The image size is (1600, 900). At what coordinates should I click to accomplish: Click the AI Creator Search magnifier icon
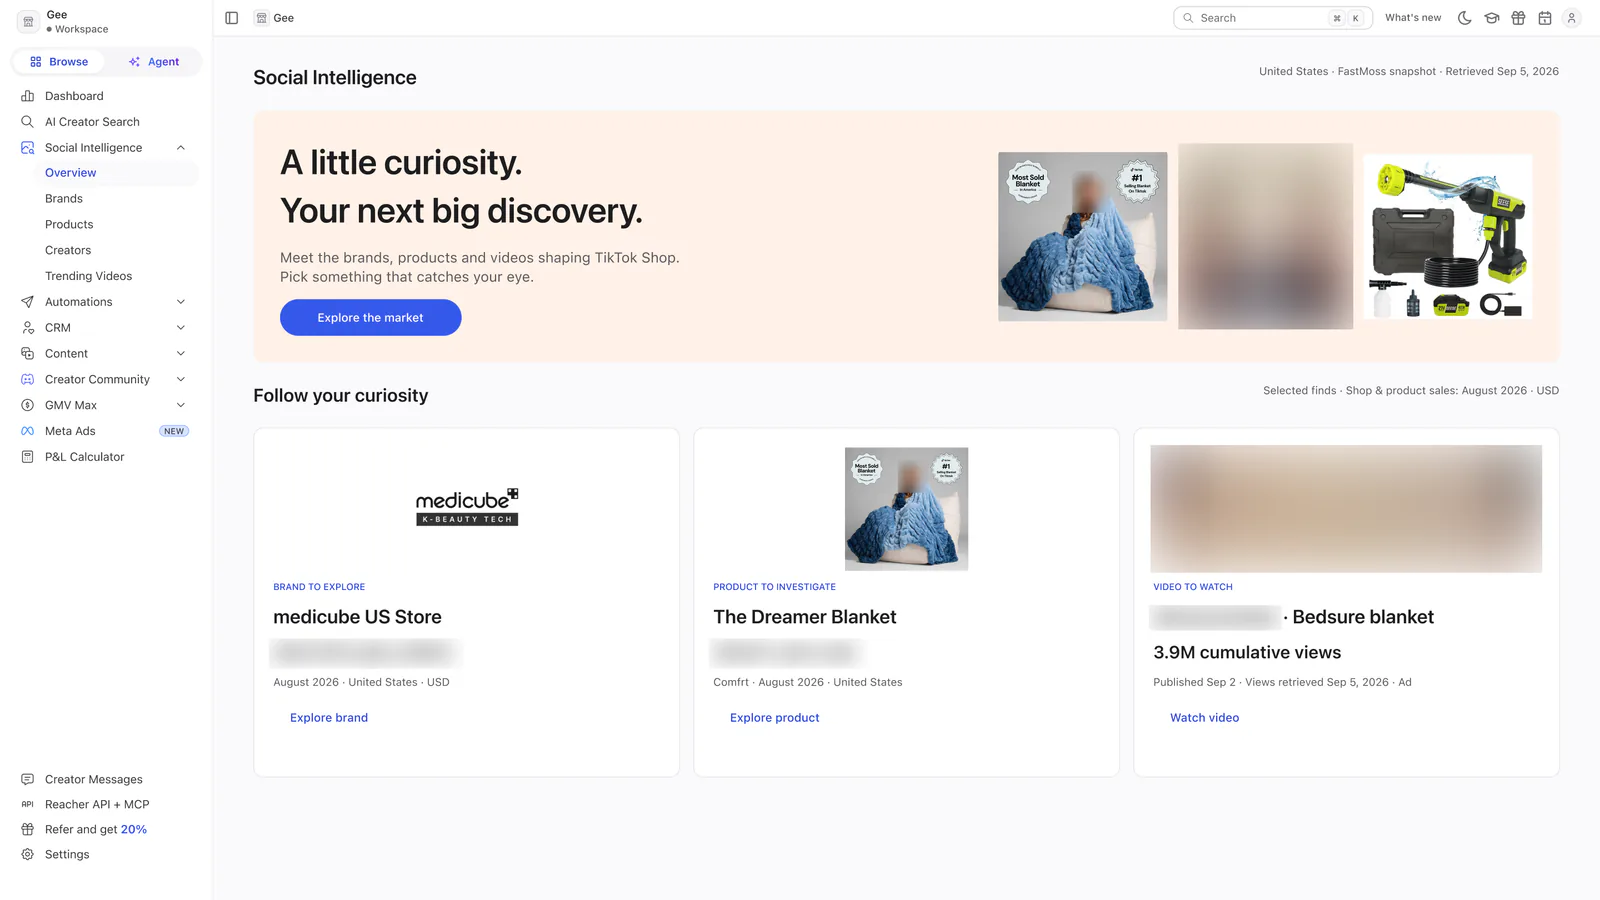click(28, 122)
